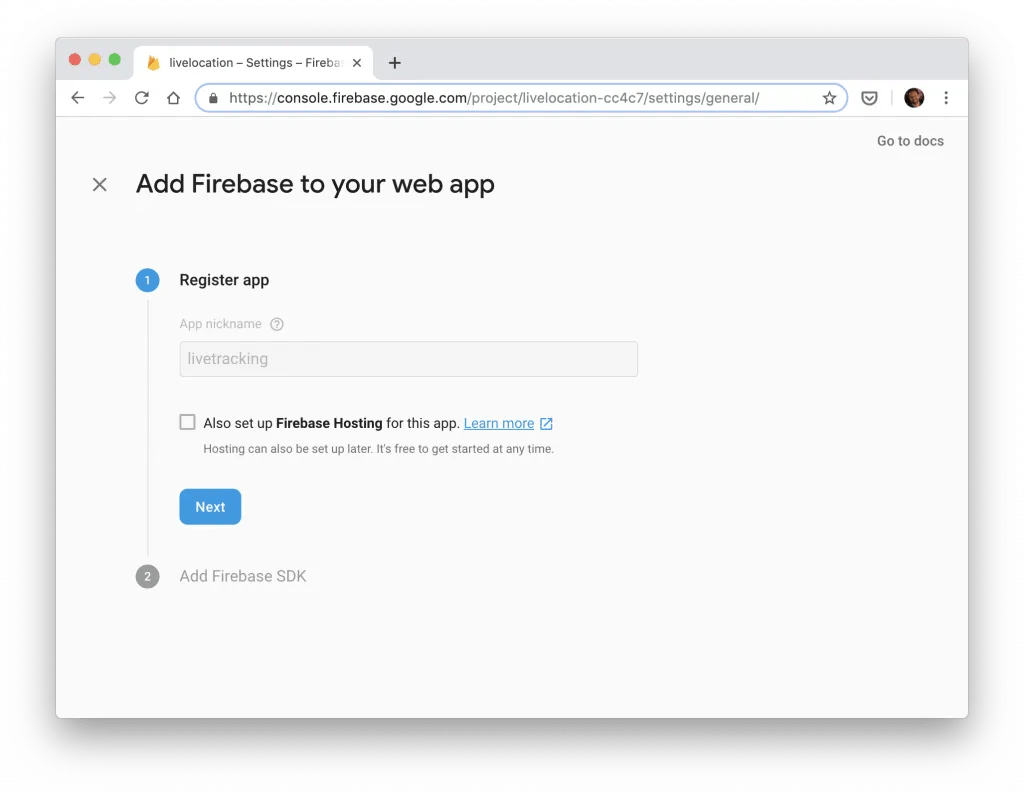Bookmark the page via the star icon
1024x792 pixels.
[829, 97]
